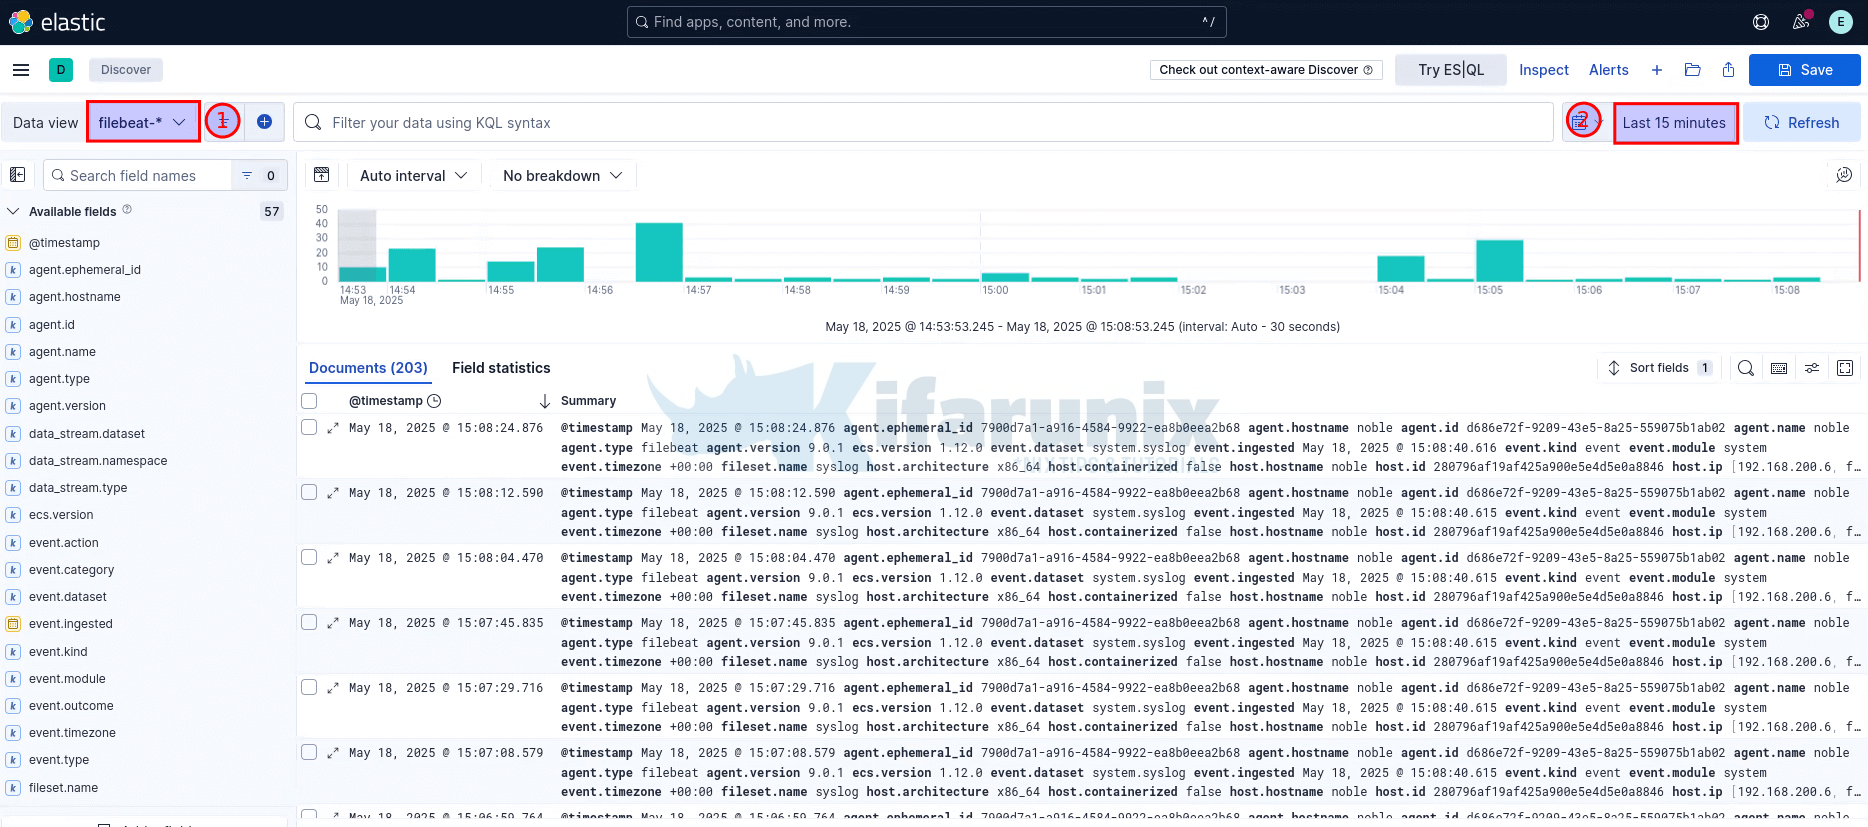Open the hamburger navigation menu

(x=20, y=70)
